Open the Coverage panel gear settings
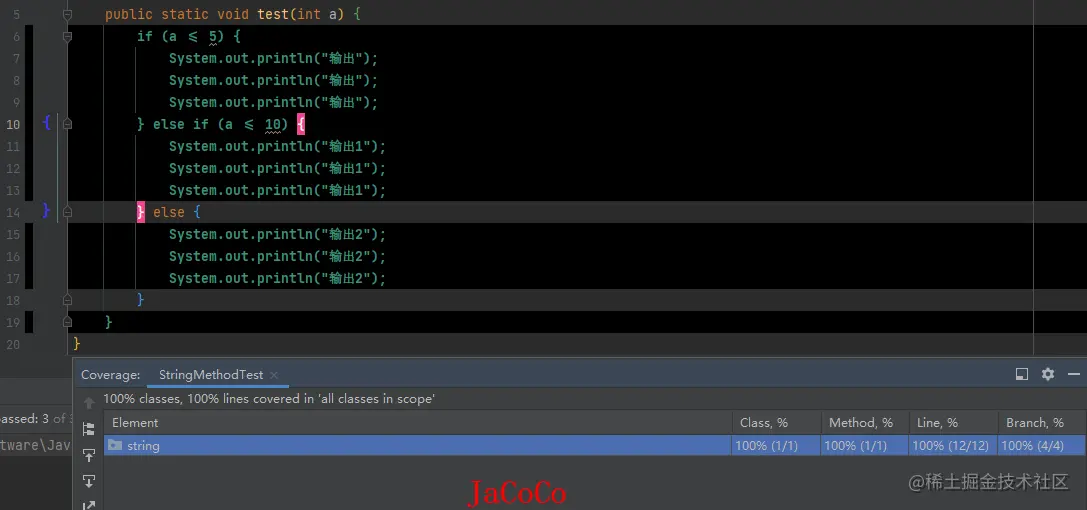Image resolution: width=1087 pixels, height=510 pixels. pos(1047,374)
